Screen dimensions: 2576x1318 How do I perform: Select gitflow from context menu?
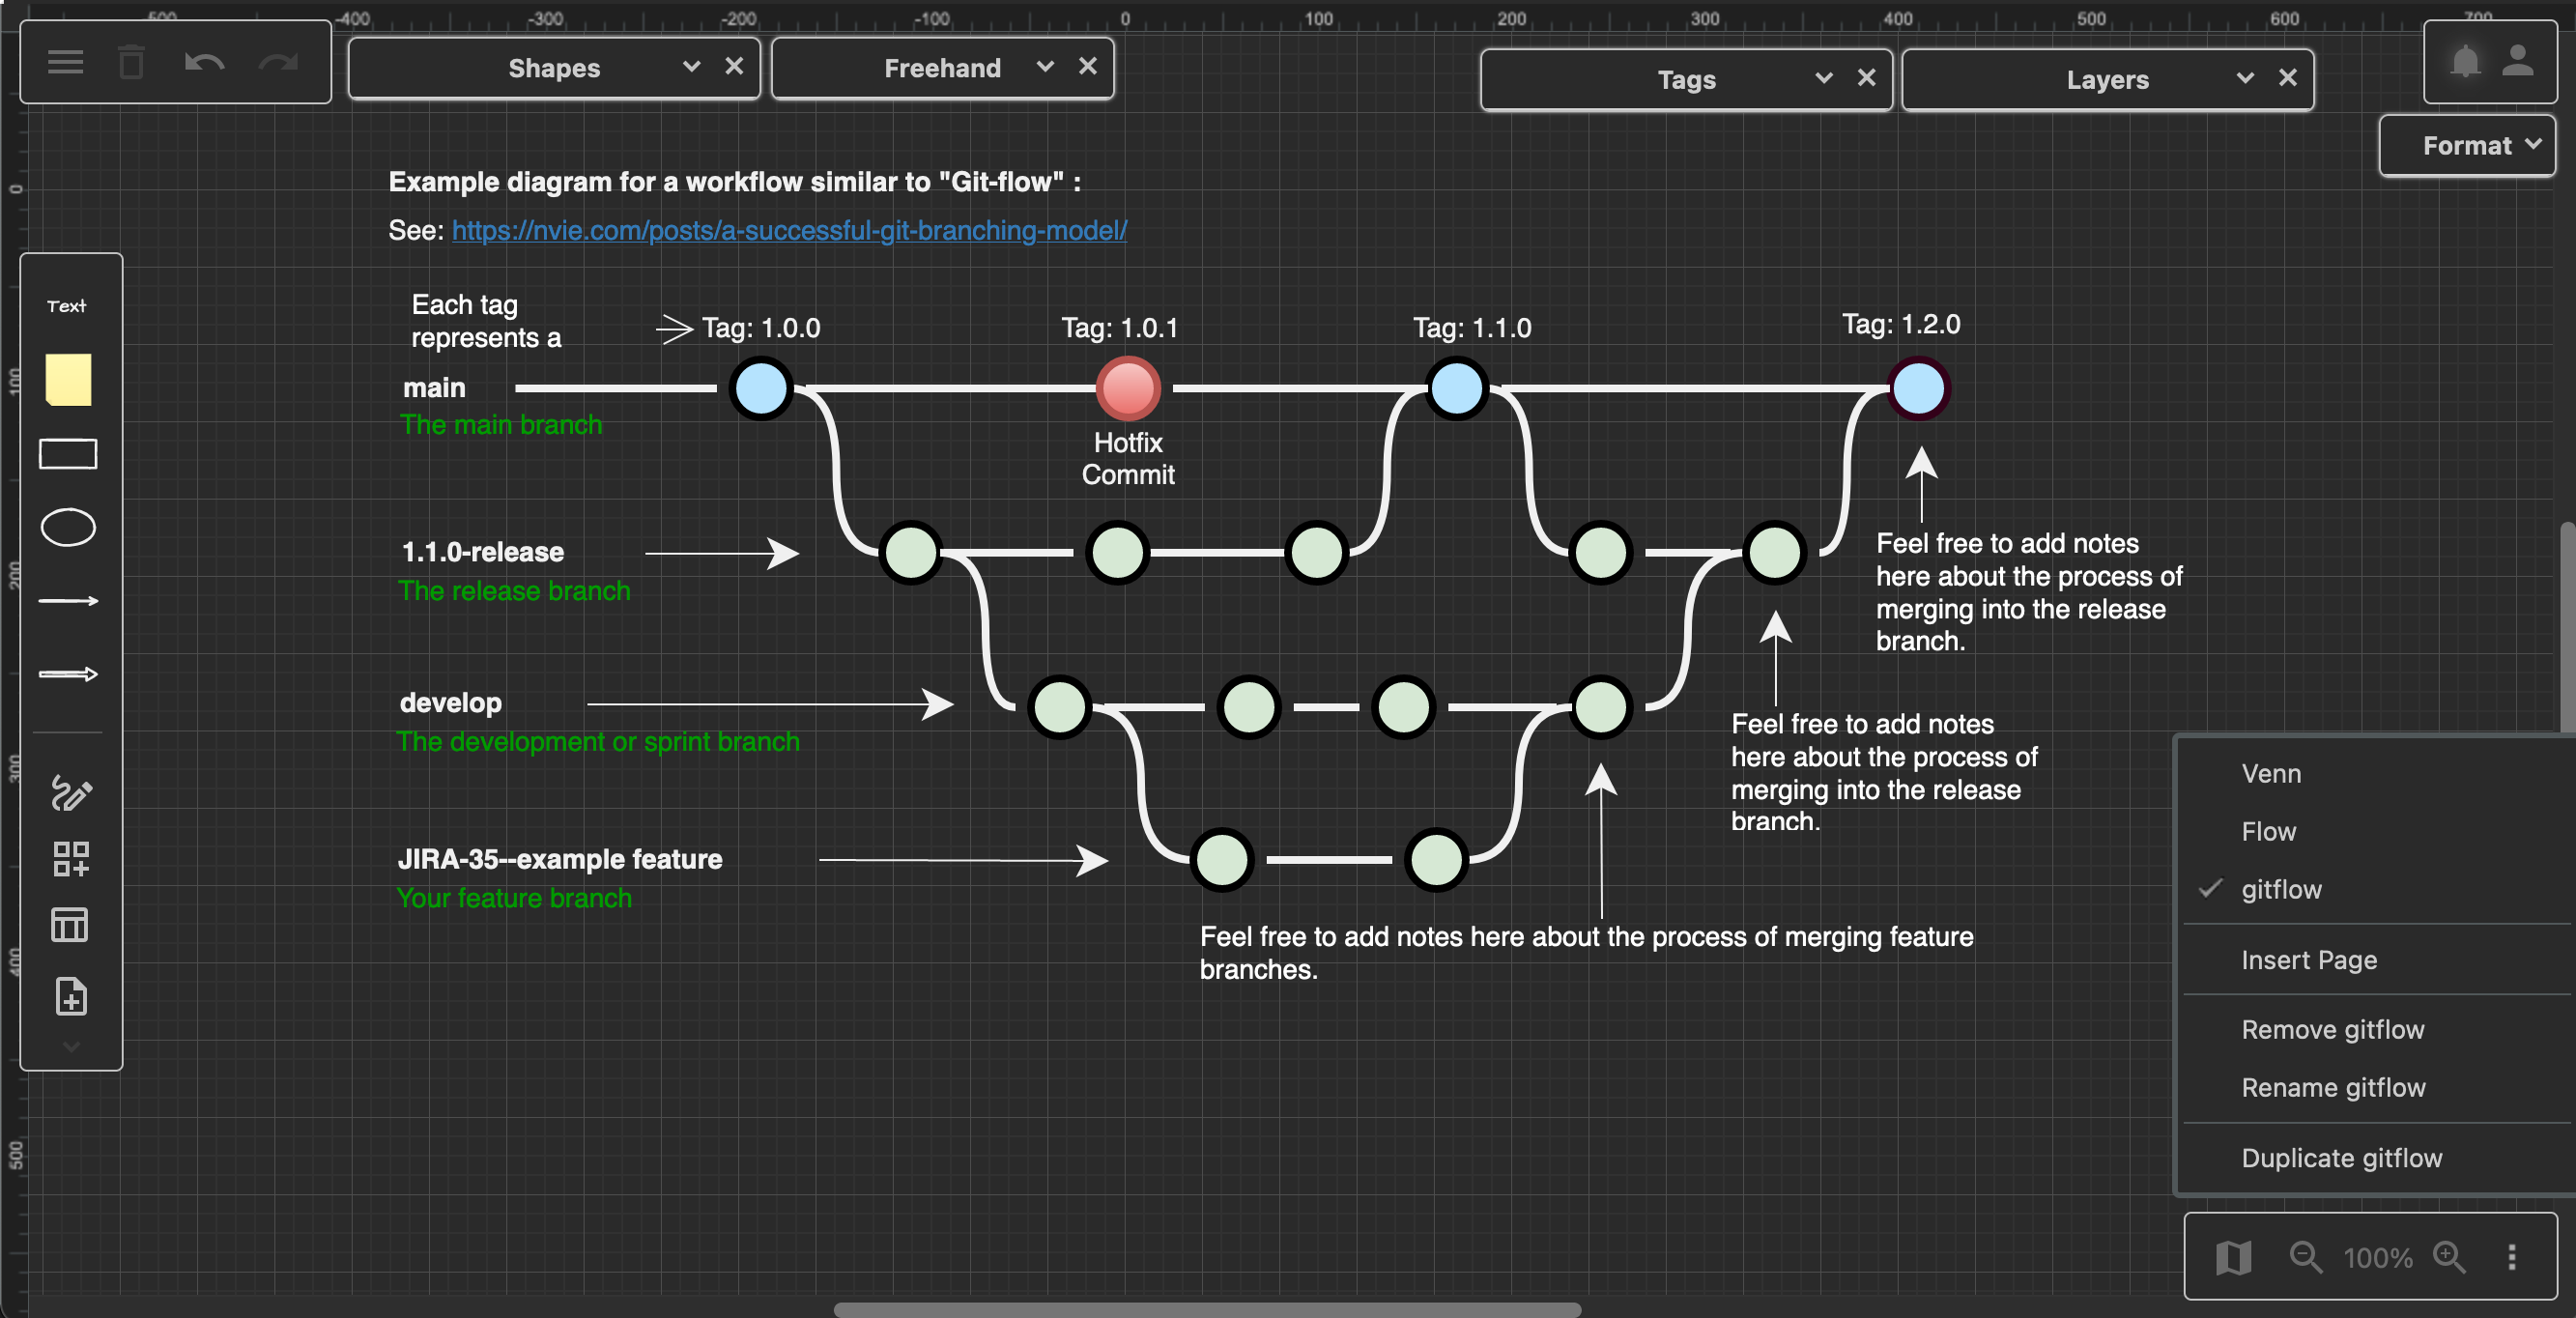coord(2280,889)
